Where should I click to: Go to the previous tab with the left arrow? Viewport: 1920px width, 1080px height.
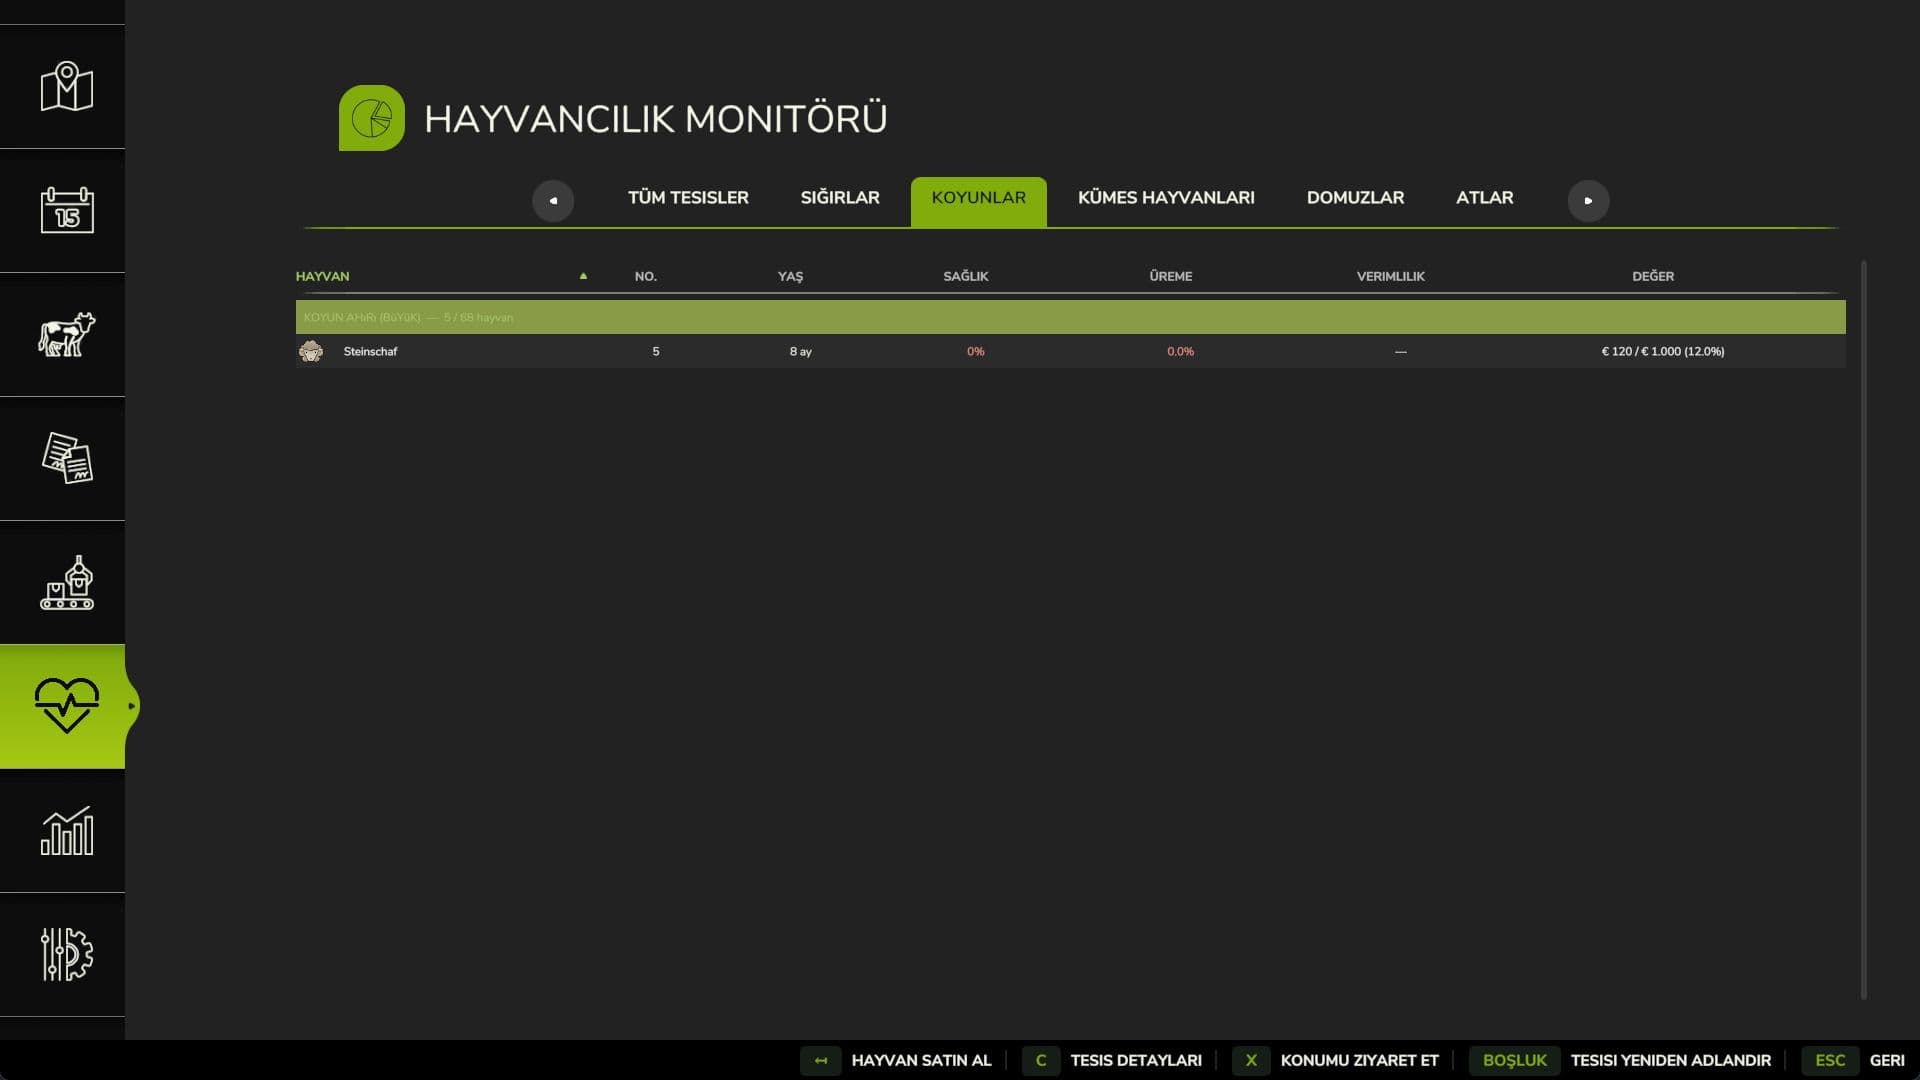553,200
